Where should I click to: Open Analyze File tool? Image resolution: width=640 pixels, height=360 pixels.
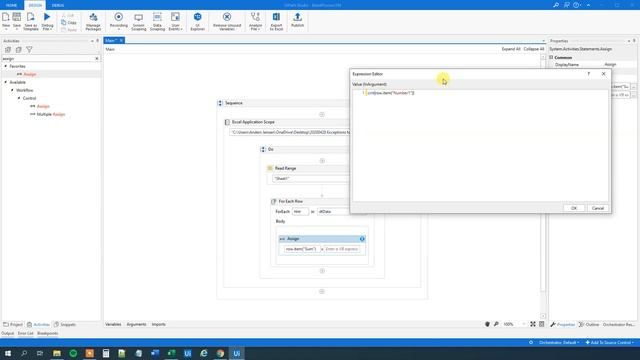pyautogui.click(x=256, y=21)
